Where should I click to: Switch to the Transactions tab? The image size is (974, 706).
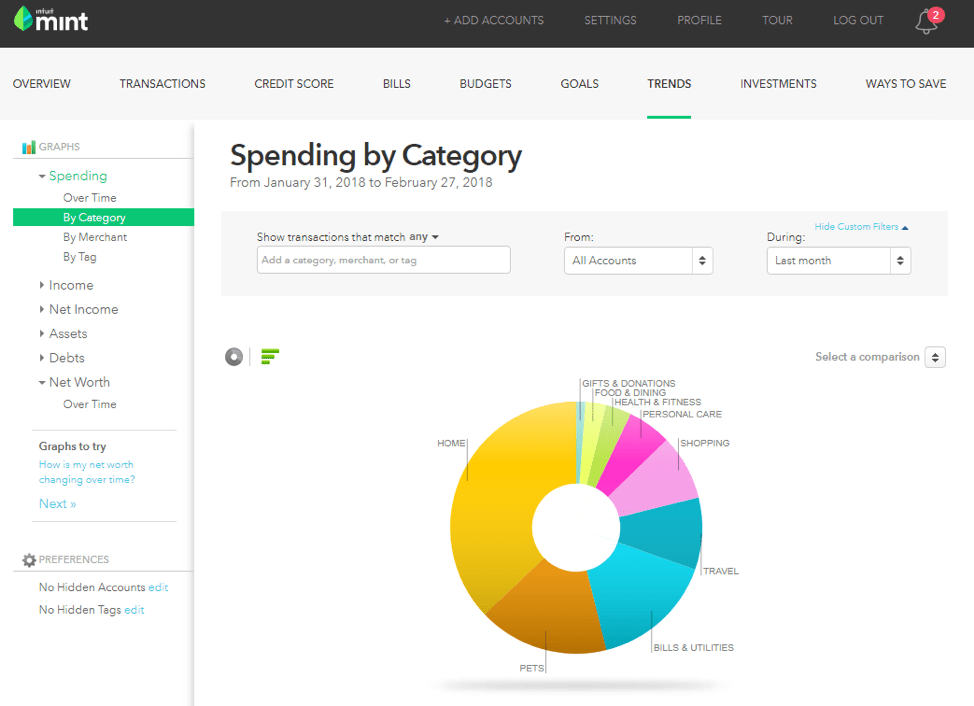click(x=162, y=84)
